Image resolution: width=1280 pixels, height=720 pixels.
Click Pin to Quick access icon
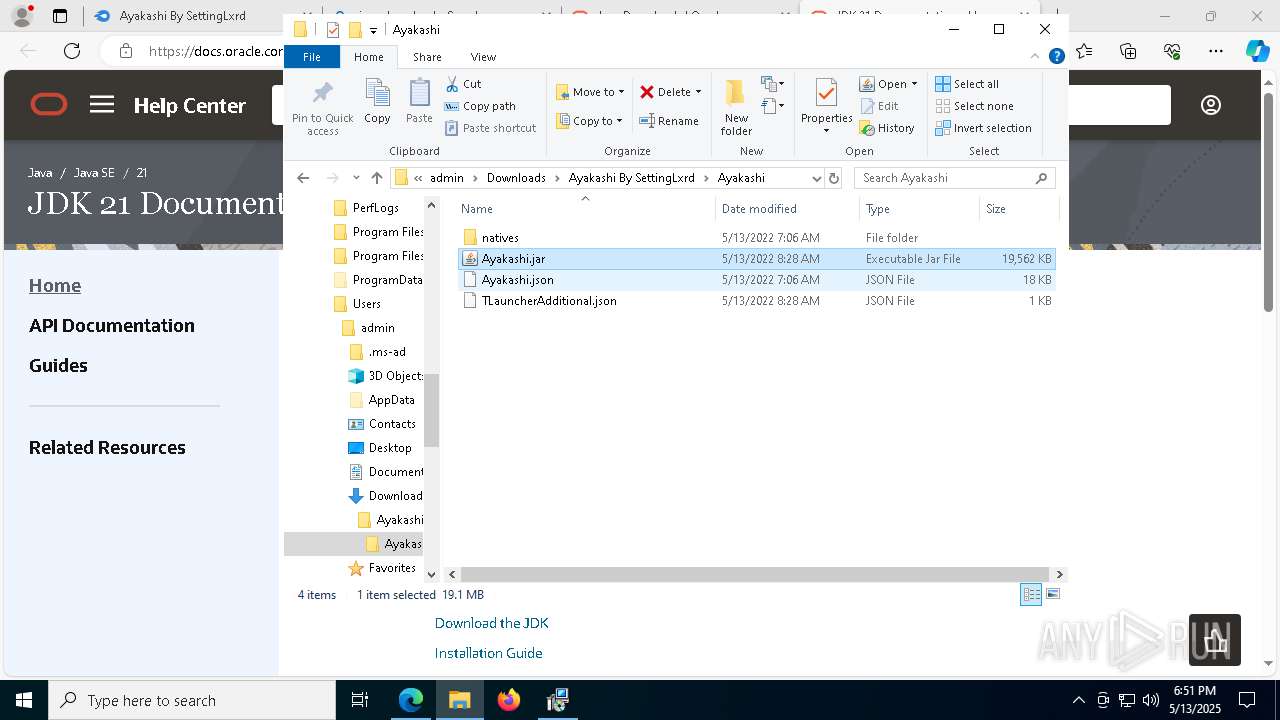(x=322, y=107)
